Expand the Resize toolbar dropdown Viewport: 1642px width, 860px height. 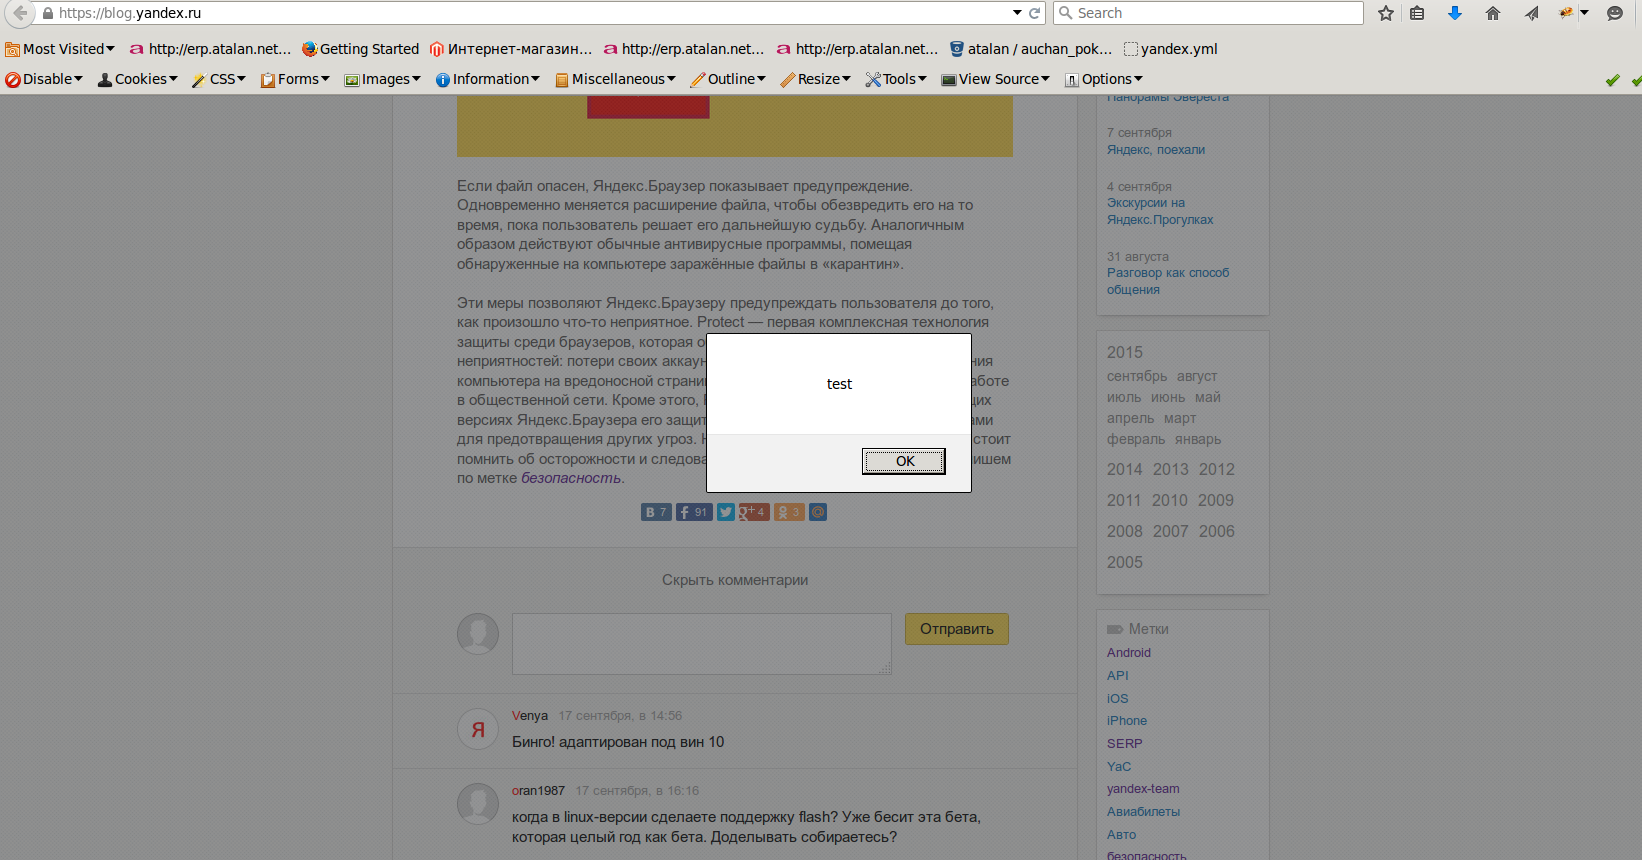(816, 79)
